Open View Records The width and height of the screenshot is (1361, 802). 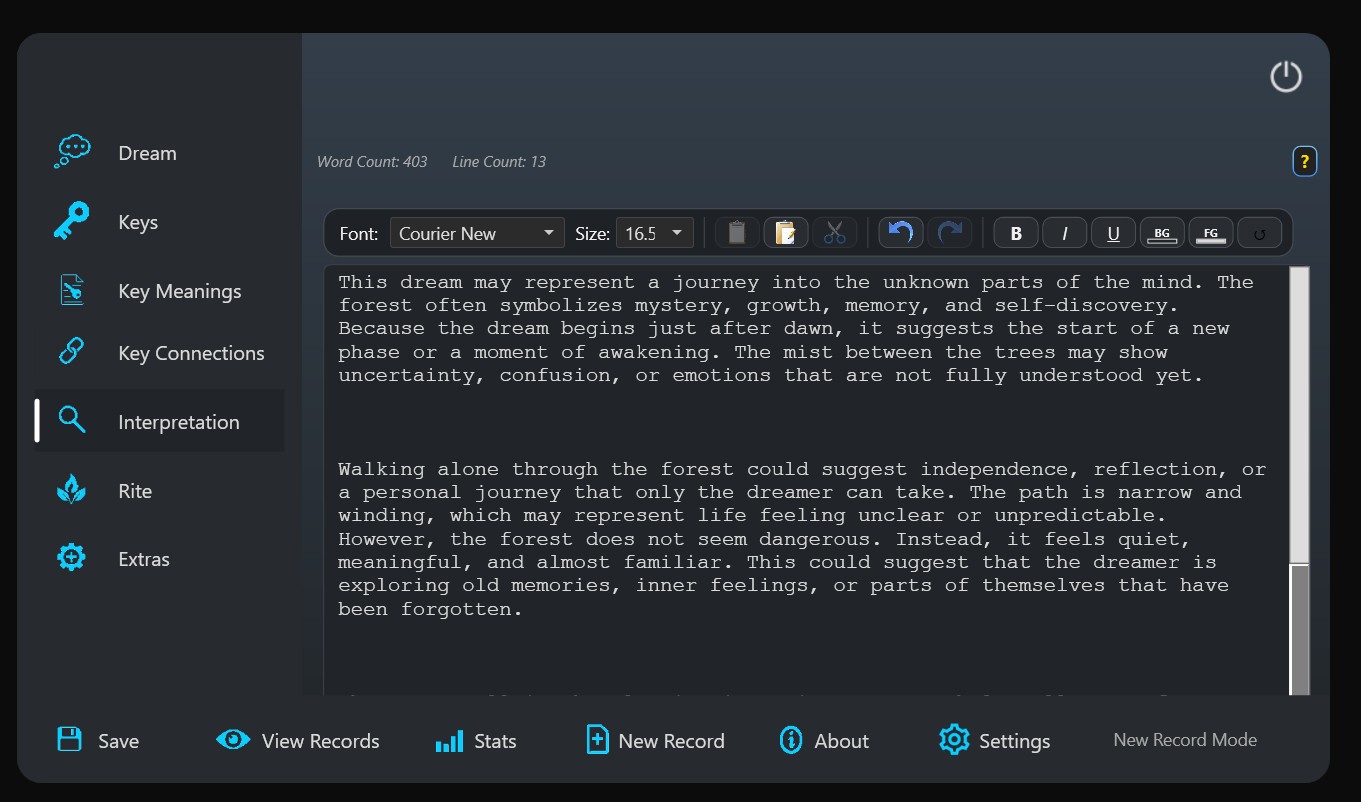pos(298,740)
